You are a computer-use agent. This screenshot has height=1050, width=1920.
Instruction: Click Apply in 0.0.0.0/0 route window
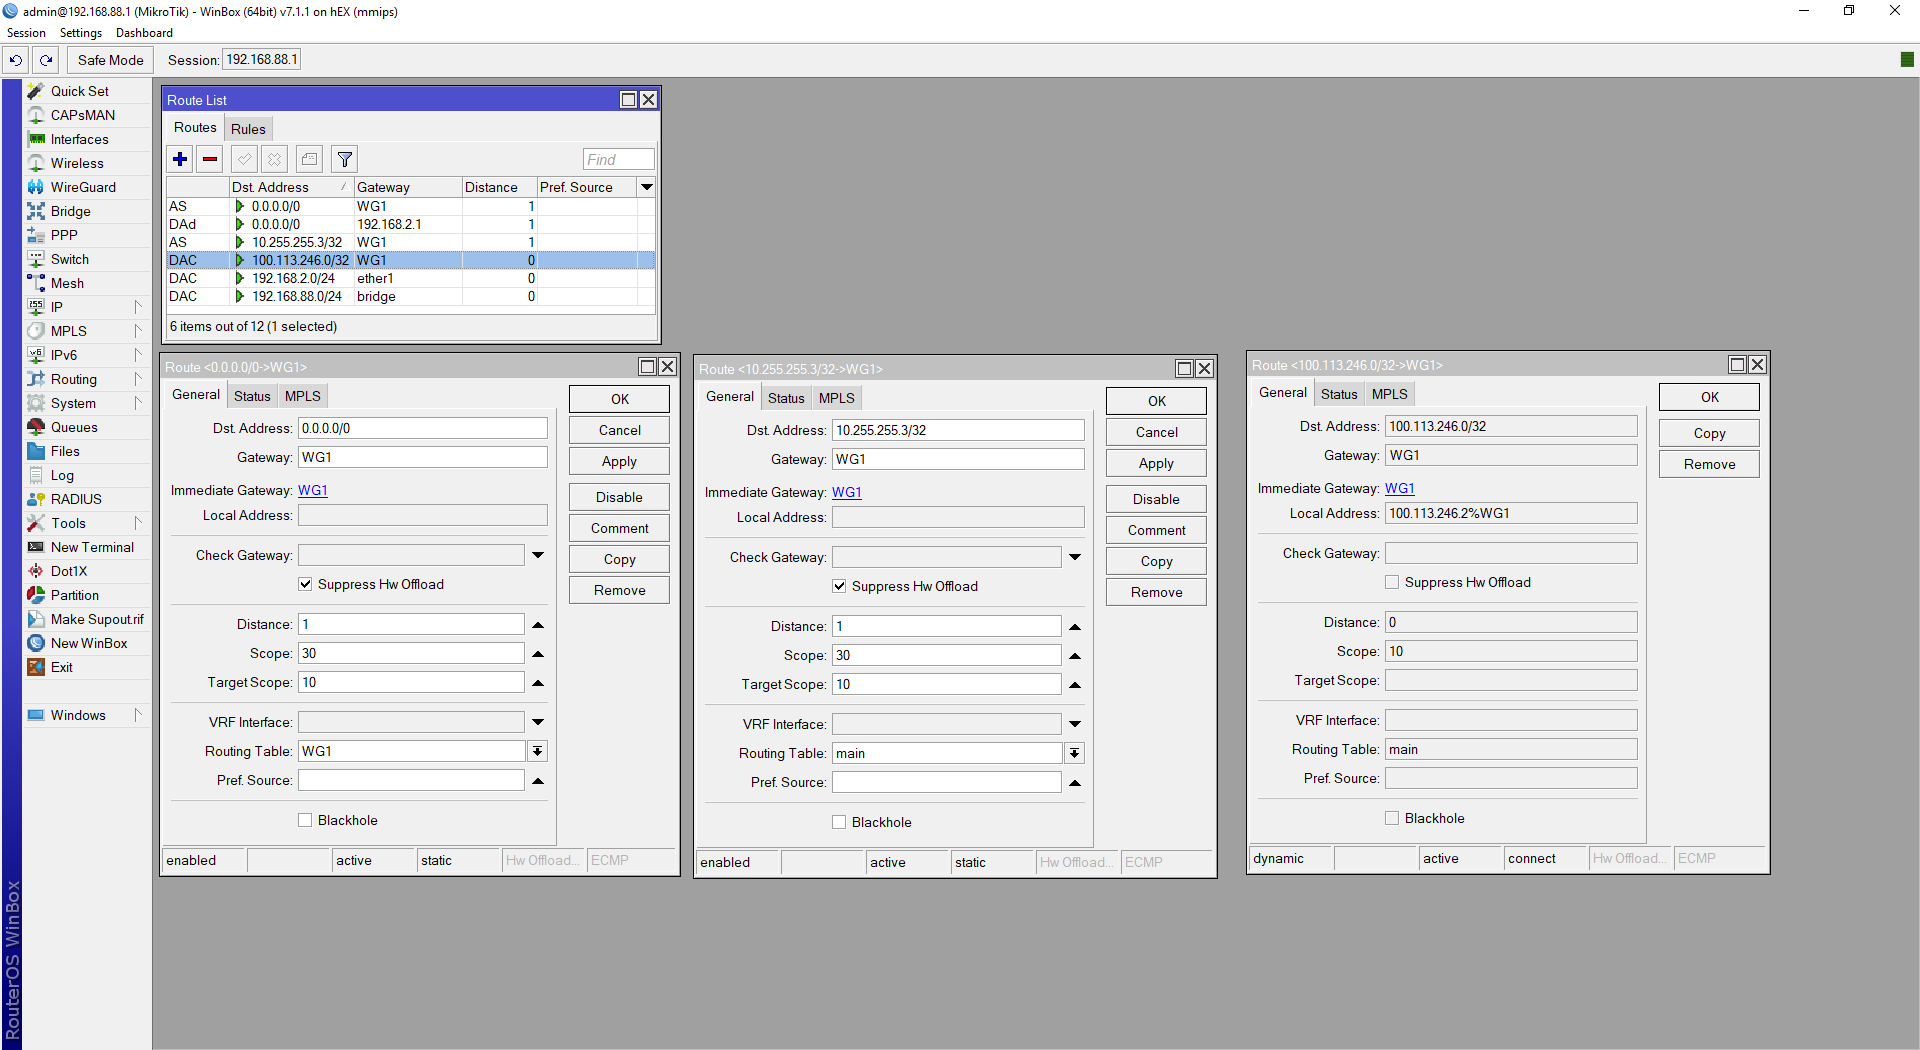click(x=619, y=461)
